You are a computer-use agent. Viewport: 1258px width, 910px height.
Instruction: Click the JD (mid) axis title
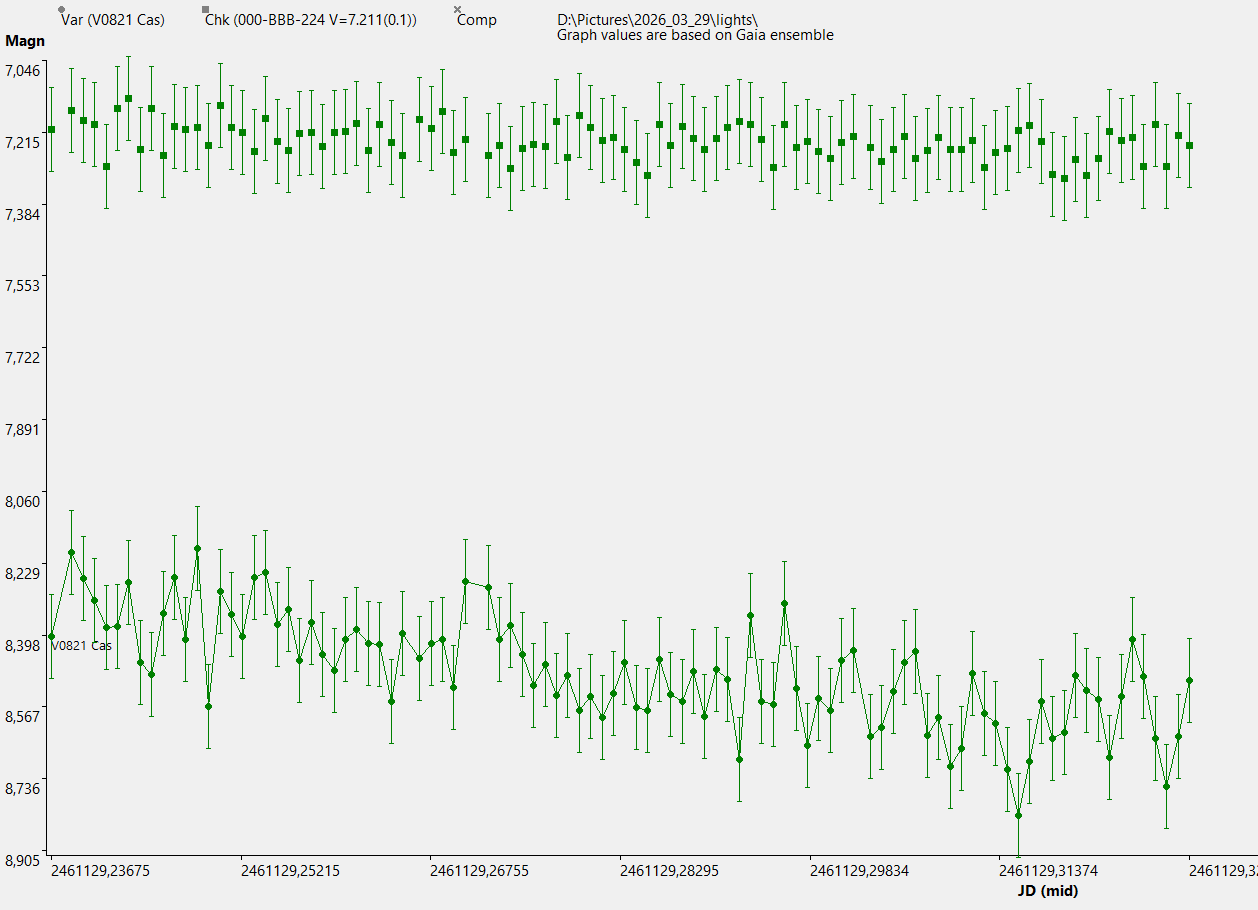click(x=1044, y=890)
